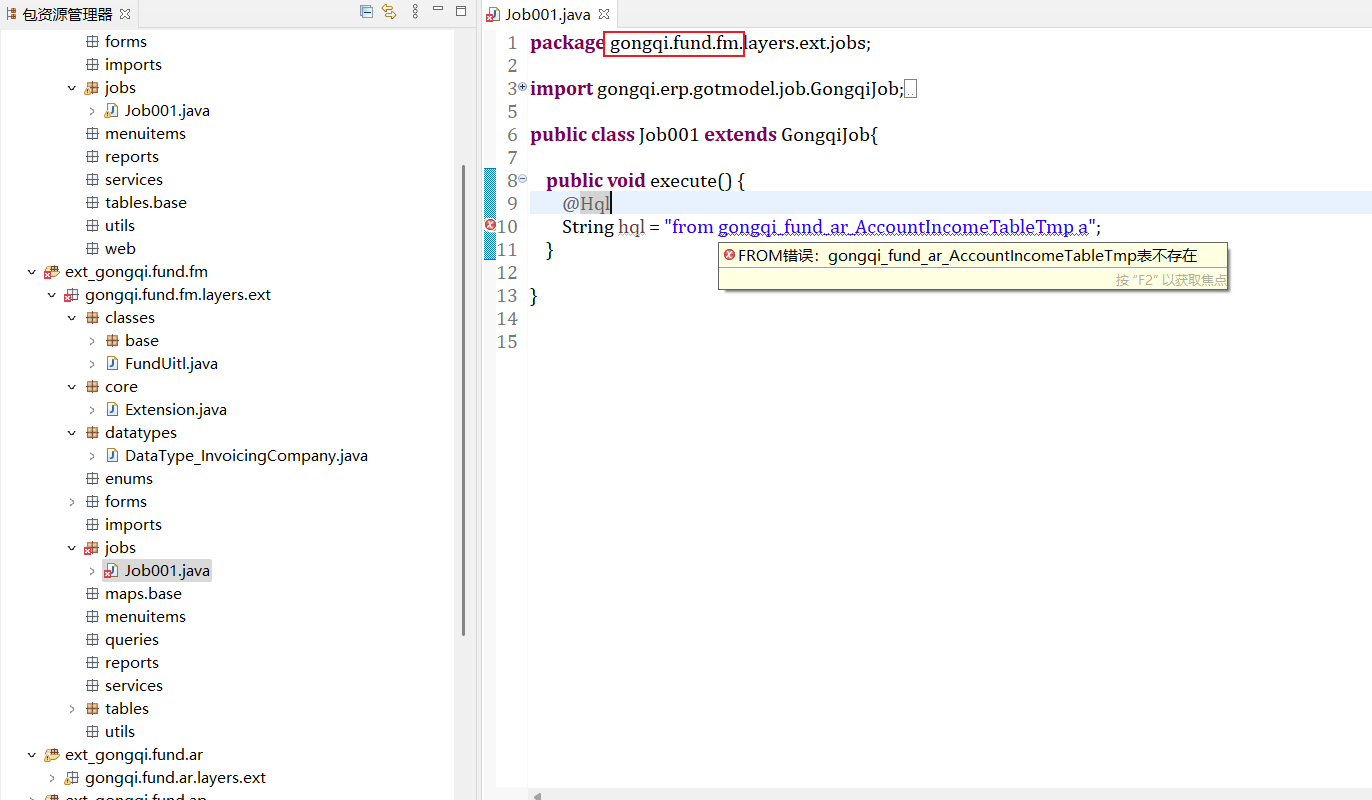
Task: Collapse the ext_gongqi.fund.ar project
Action: click(32, 755)
